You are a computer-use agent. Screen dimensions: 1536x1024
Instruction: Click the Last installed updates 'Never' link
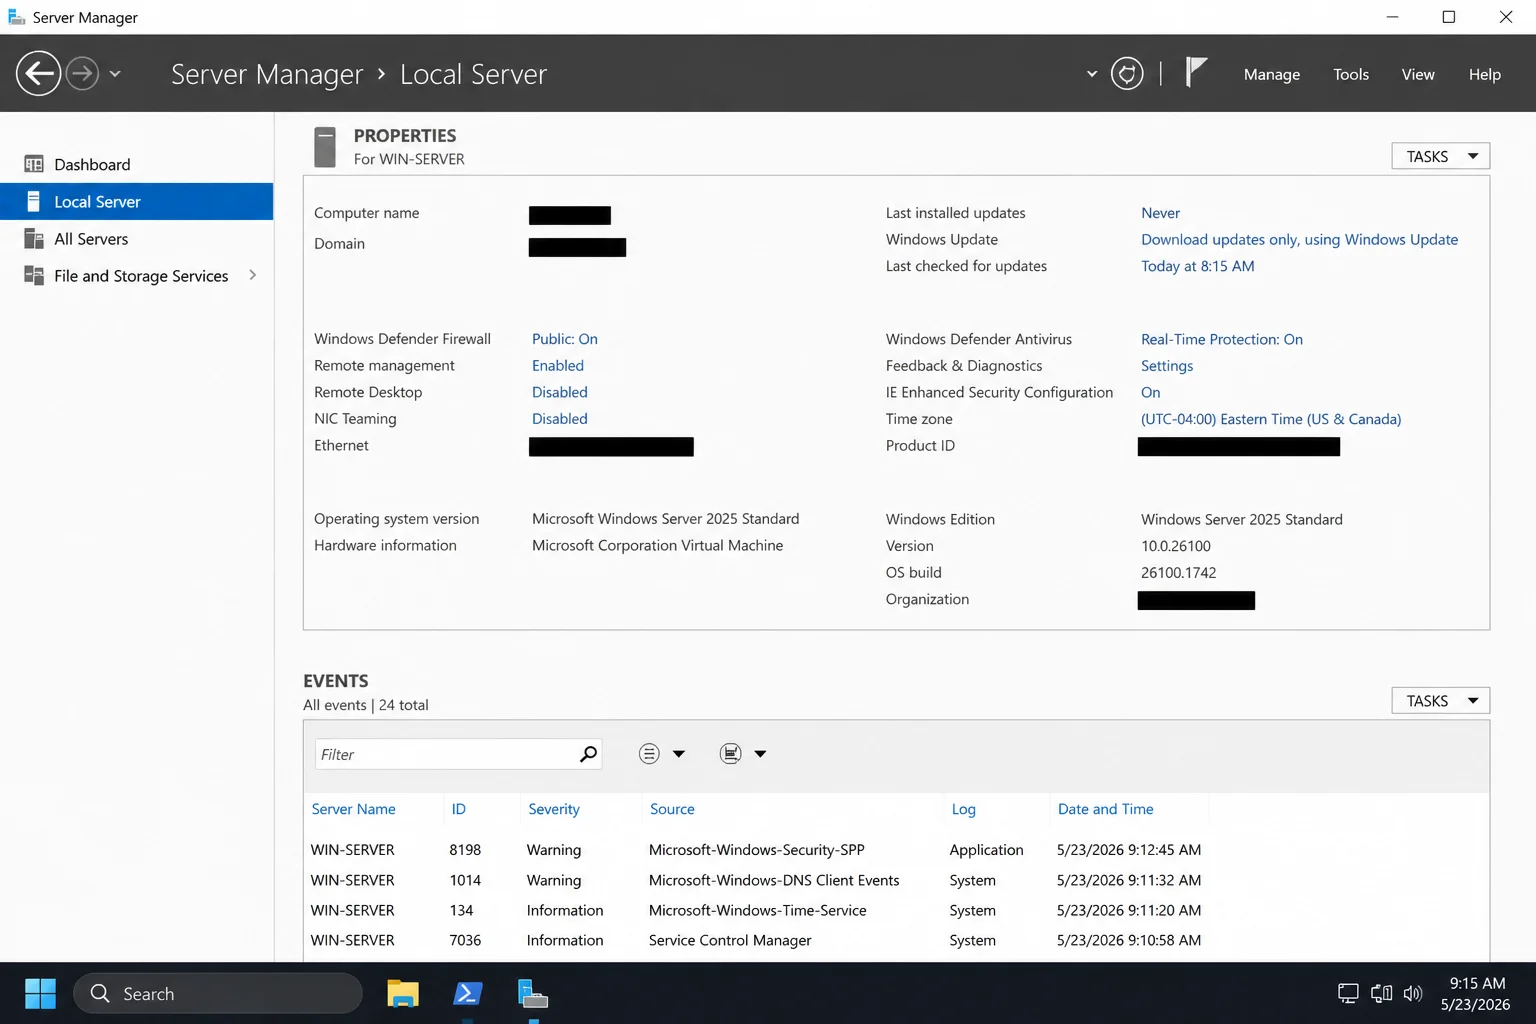[x=1160, y=213]
